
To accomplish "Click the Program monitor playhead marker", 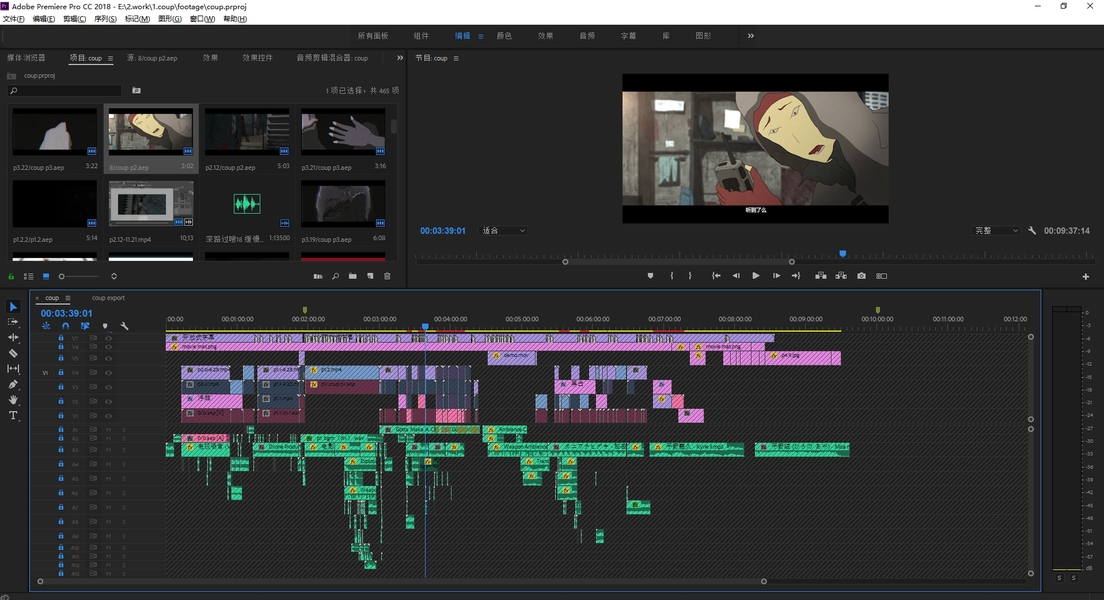I will tap(843, 254).
